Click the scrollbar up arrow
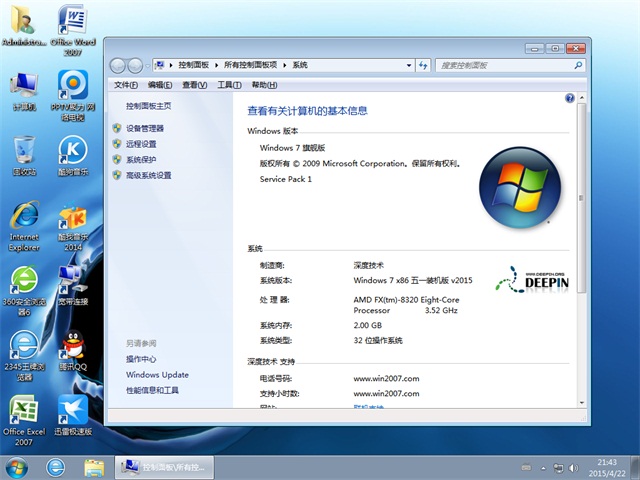The image size is (640, 480). point(581,98)
